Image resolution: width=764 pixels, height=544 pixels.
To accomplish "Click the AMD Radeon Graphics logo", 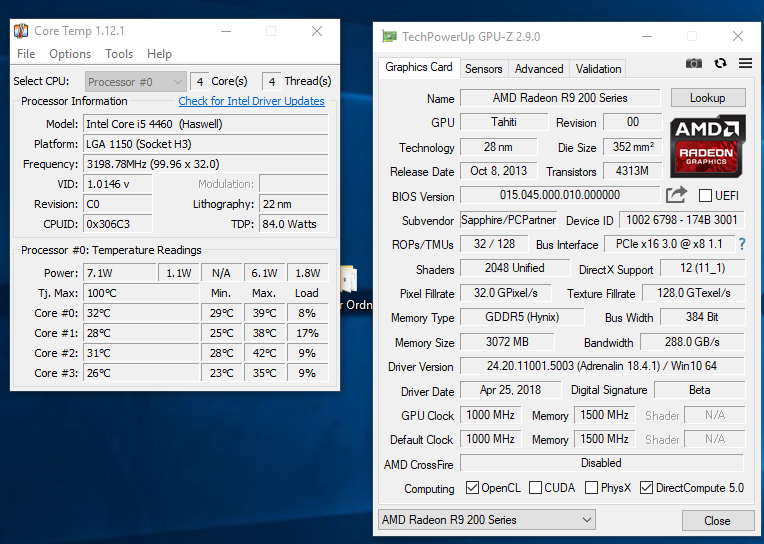I will [707, 146].
